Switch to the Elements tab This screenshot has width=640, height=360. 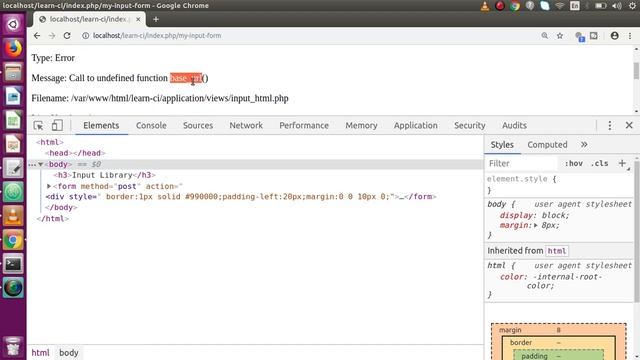pos(101,125)
